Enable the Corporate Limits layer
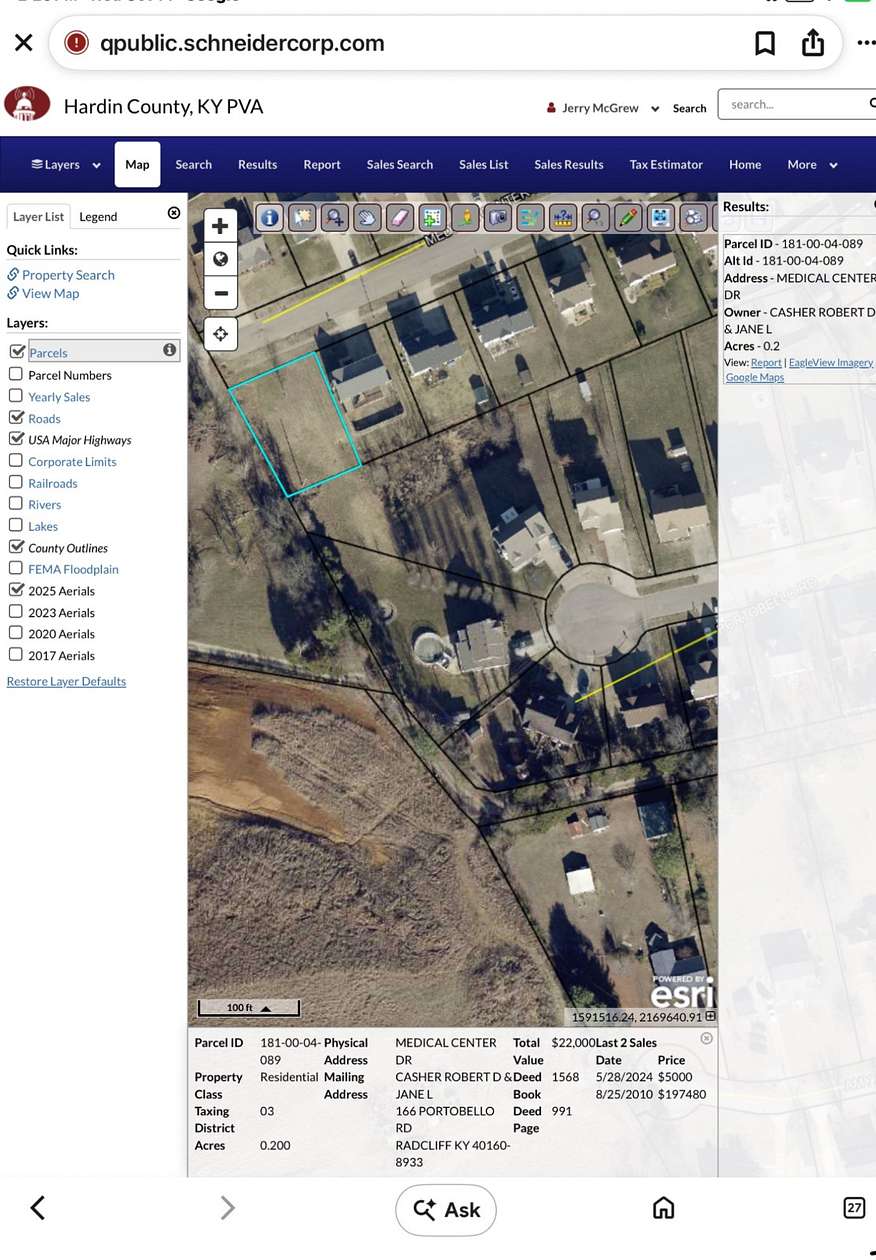The height and width of the screenshot is (1260, 876). 16,461
